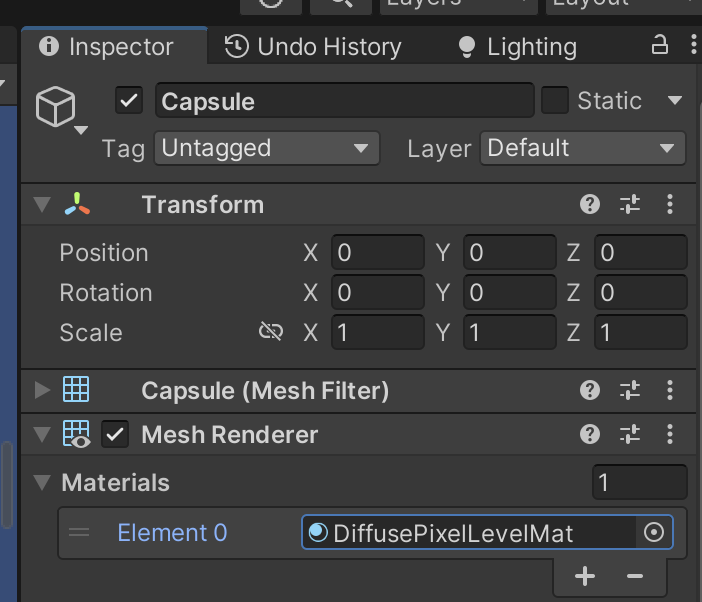Open the Lighting tab
The height and width of the screenshot is (602, 702).
[x=518, y=47]
